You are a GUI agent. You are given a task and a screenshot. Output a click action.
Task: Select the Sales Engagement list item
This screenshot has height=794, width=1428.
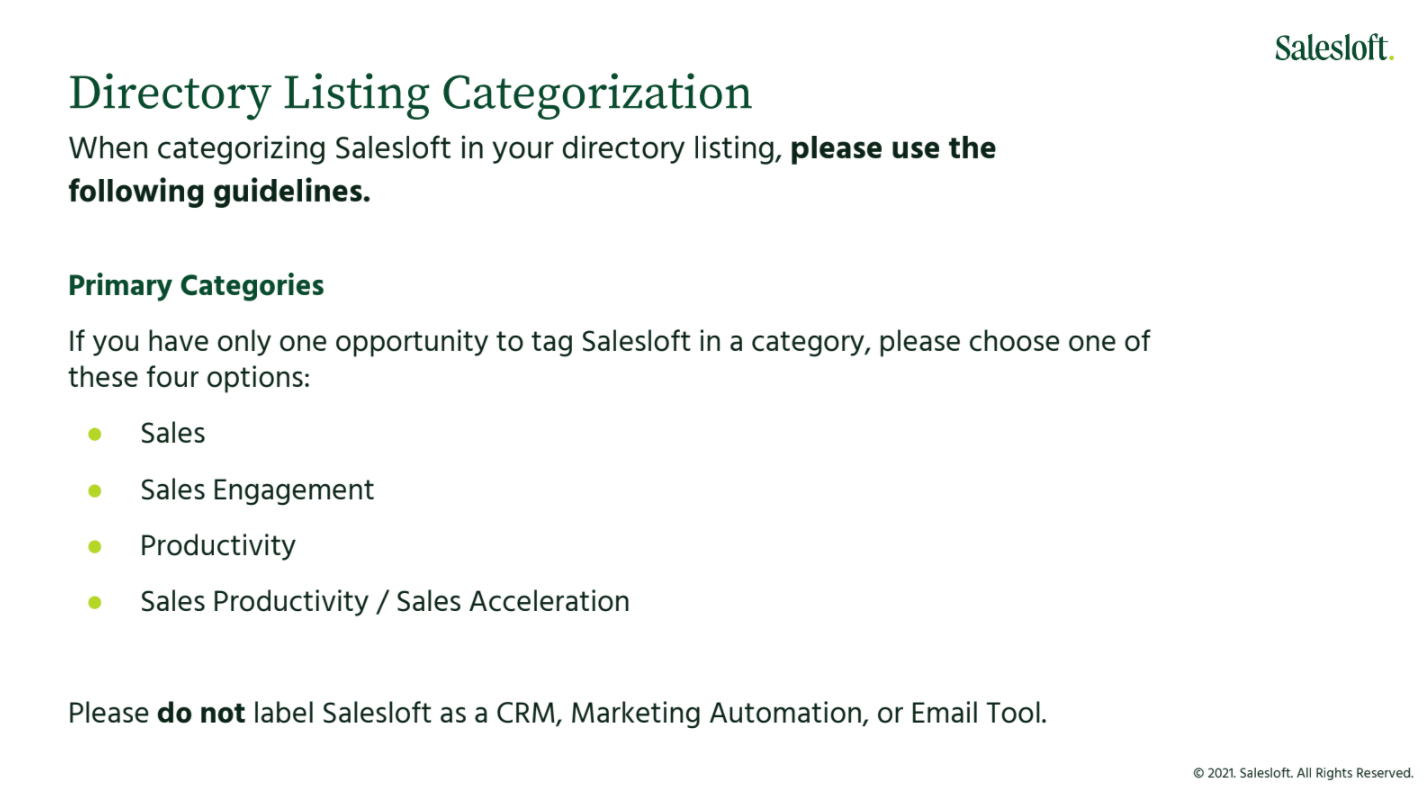tap(257, 490)
